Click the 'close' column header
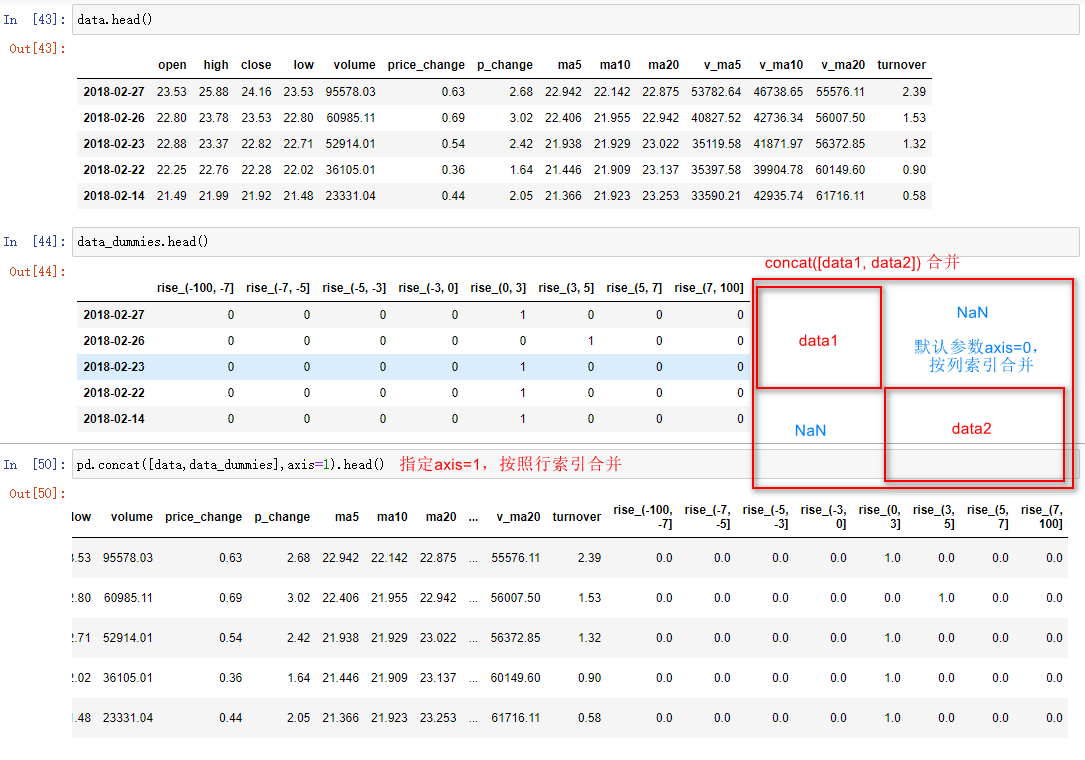The height and width of the screenshot is (760, 1085). click(256, 64)
